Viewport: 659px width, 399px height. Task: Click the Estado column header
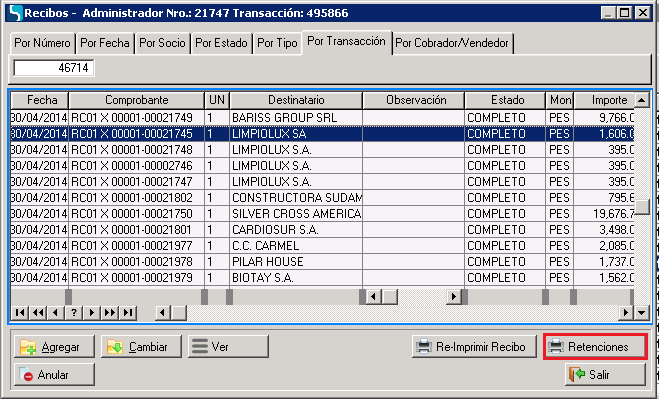tap(505, 100)
